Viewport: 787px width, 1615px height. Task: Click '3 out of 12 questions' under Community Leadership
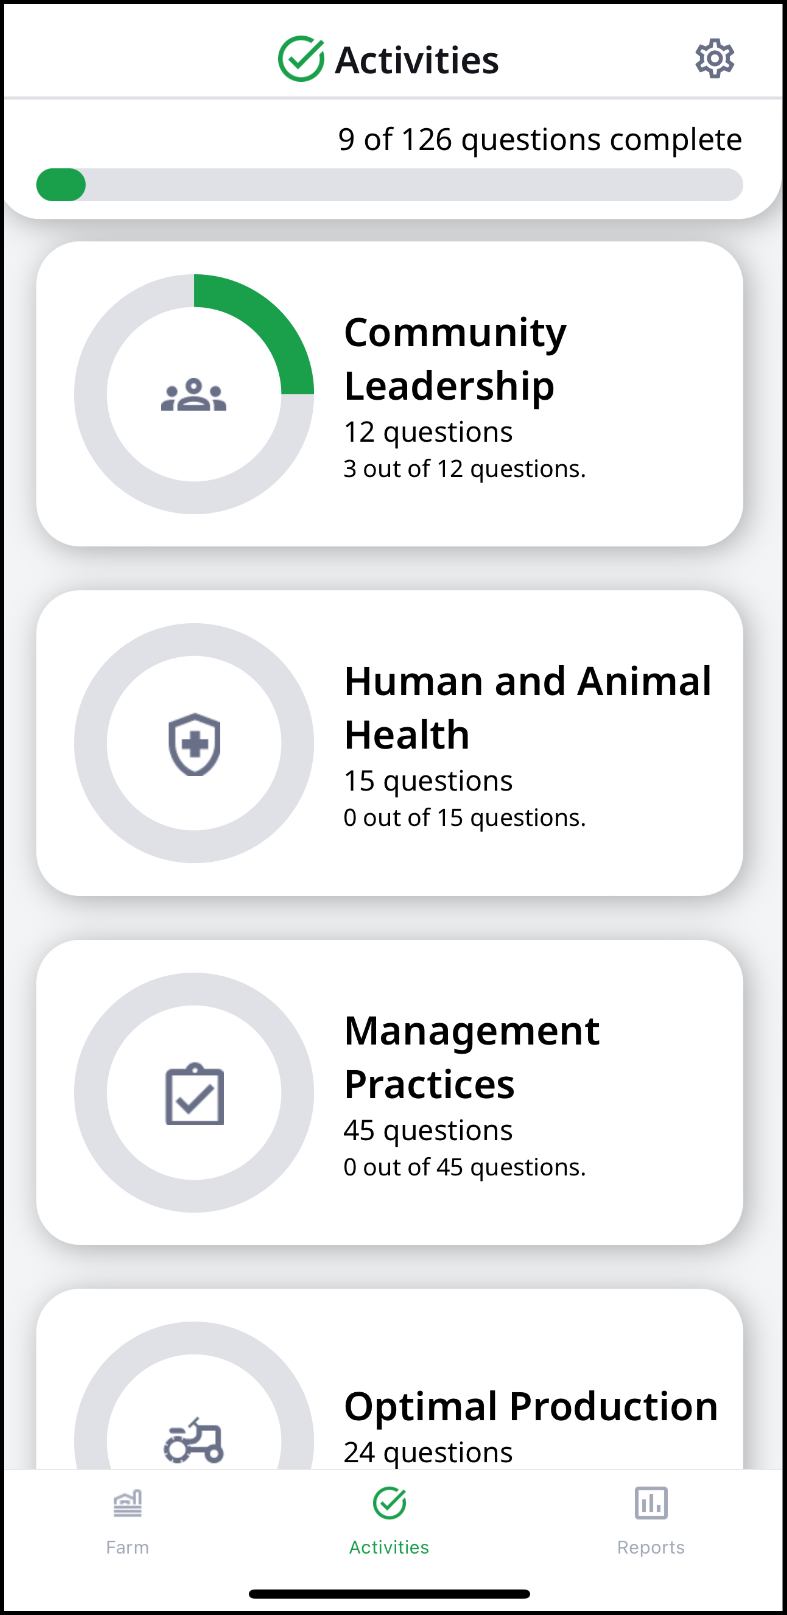pyautogui.click(x=465, y=468)
